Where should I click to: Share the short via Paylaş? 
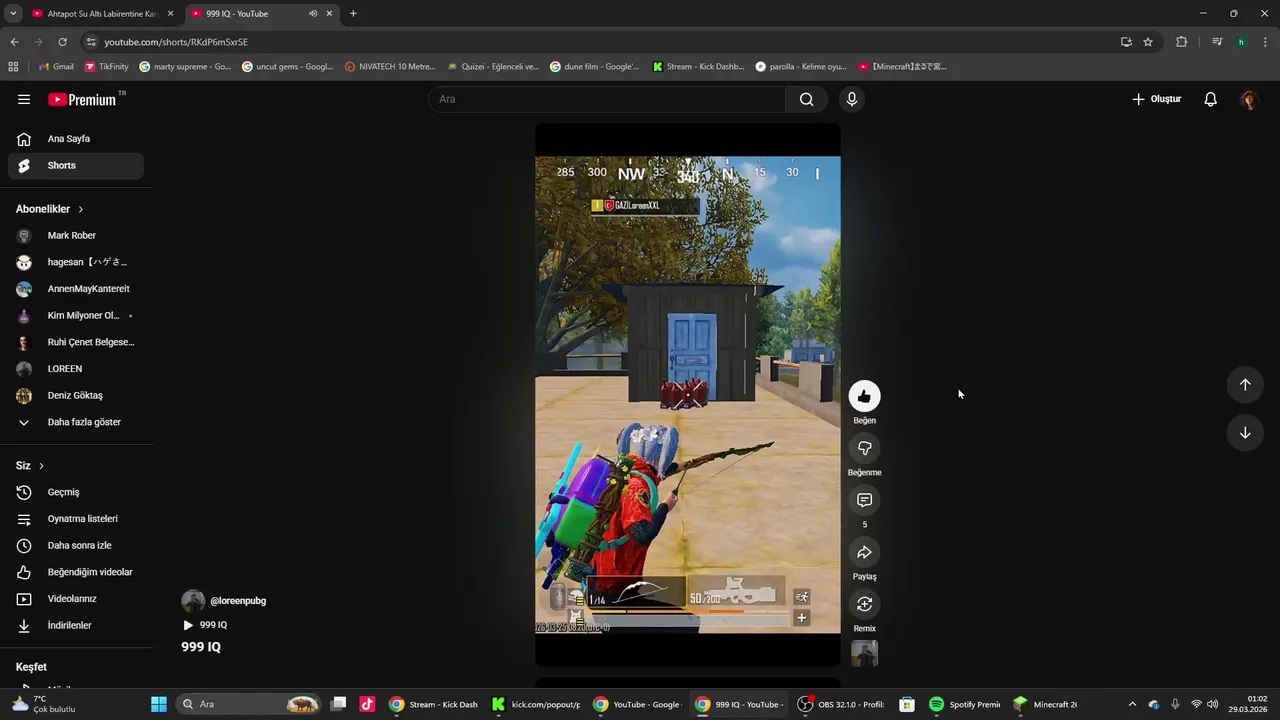[864, 553]
